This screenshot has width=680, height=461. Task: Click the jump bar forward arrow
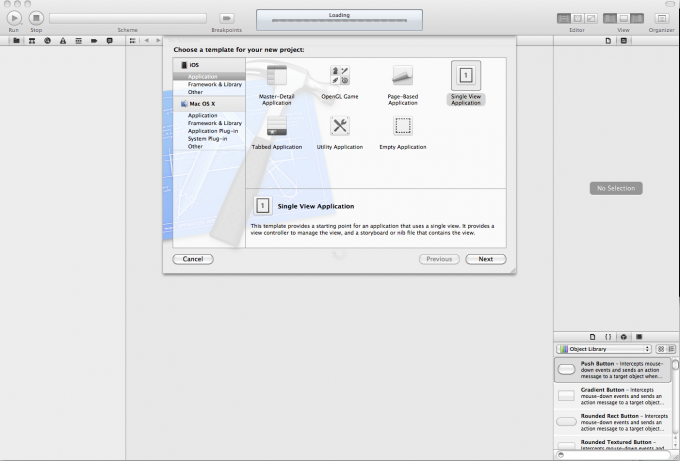click(158, 40)
